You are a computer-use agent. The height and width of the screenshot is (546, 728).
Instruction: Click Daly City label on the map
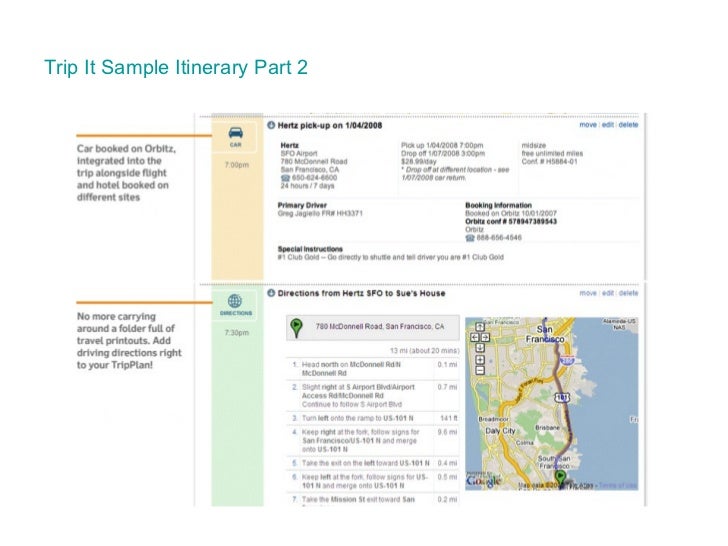[500, 431]
